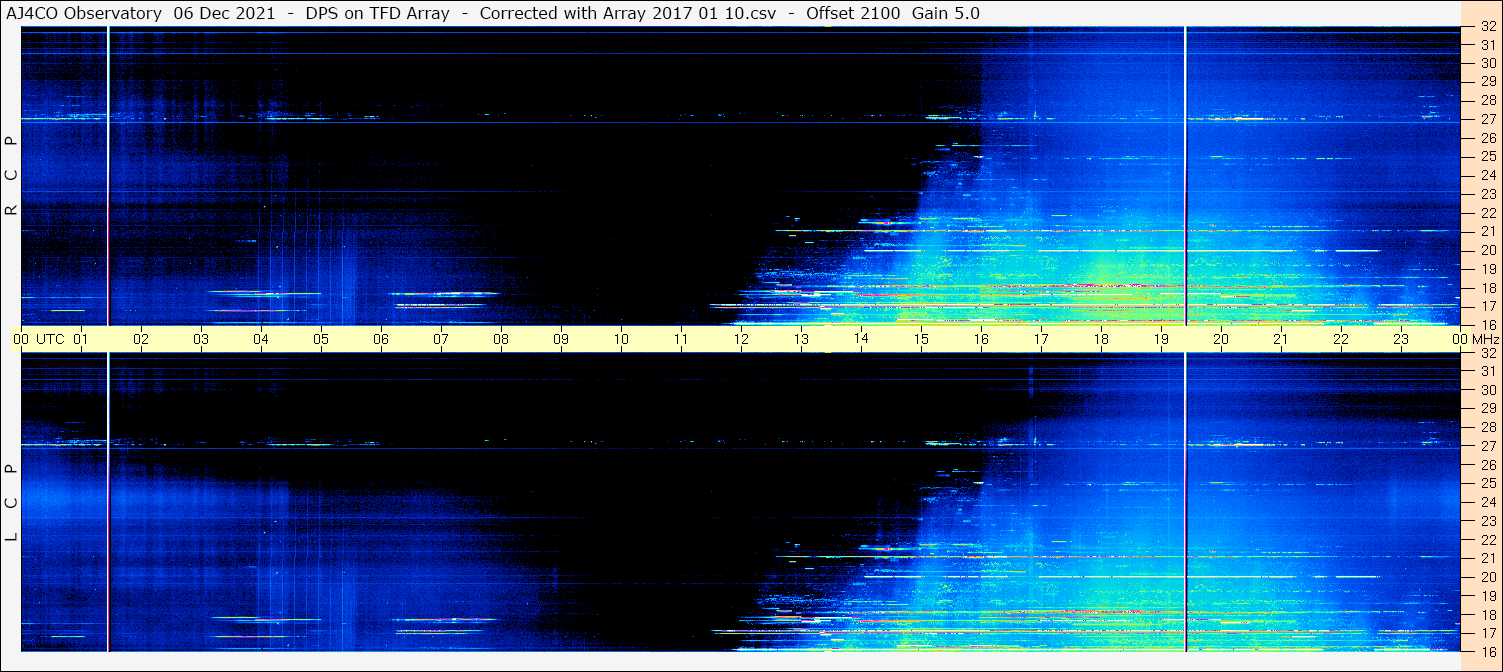Select the 28 MHz label on LCP scale
The height and width of the screenshot is (672, 1503).
(x=1487, y=427)
